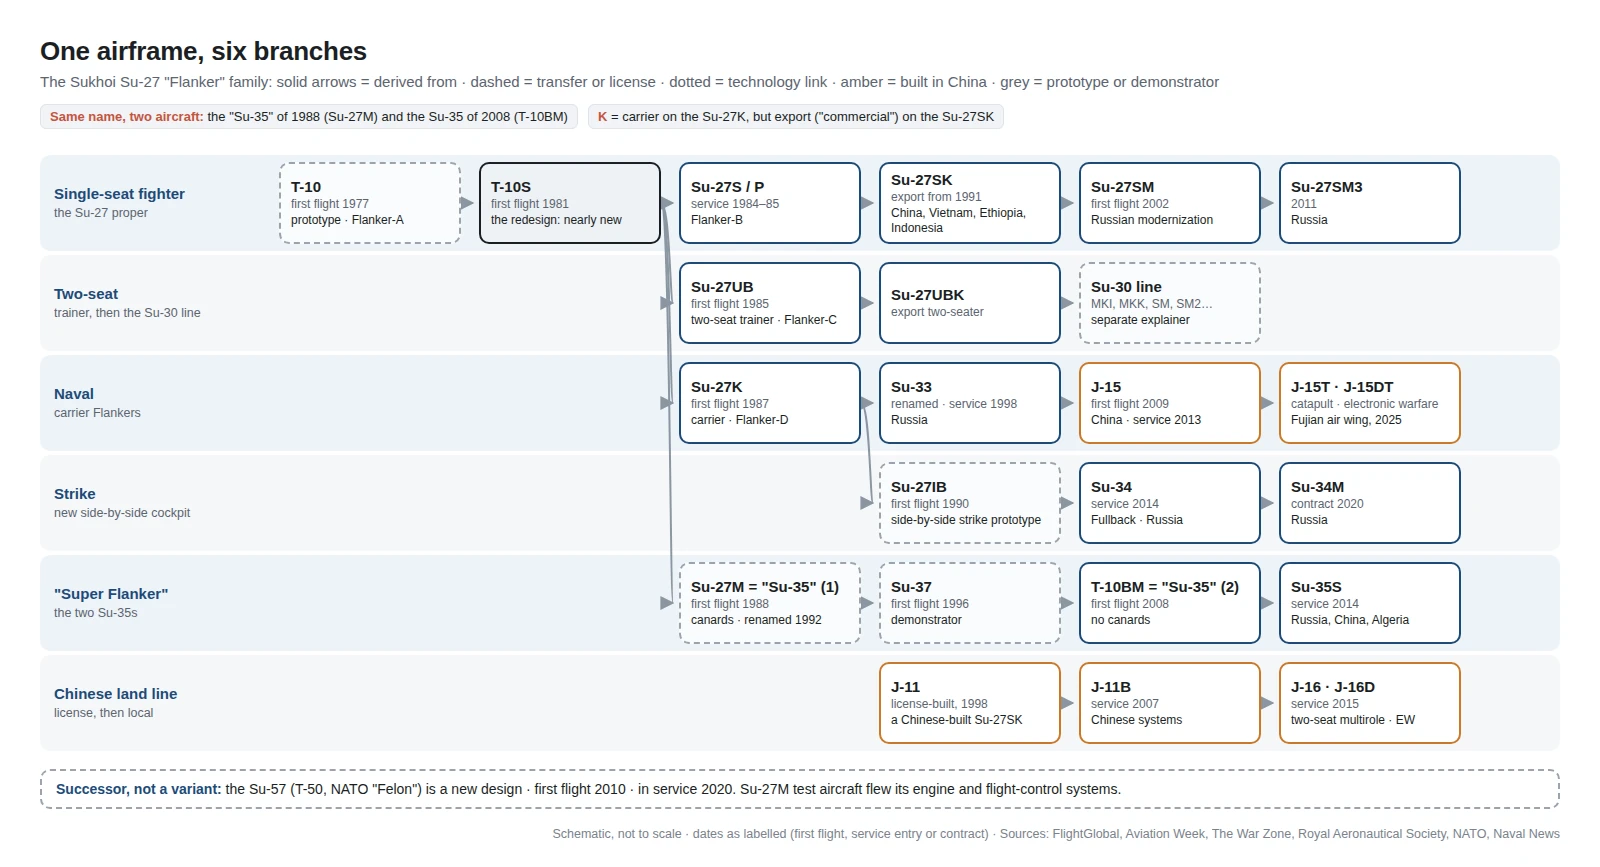Image resolution: width=1600 pixels, height=867 pixels.
Task: Click the Su-33 renamed card
Action: point(970,403)
